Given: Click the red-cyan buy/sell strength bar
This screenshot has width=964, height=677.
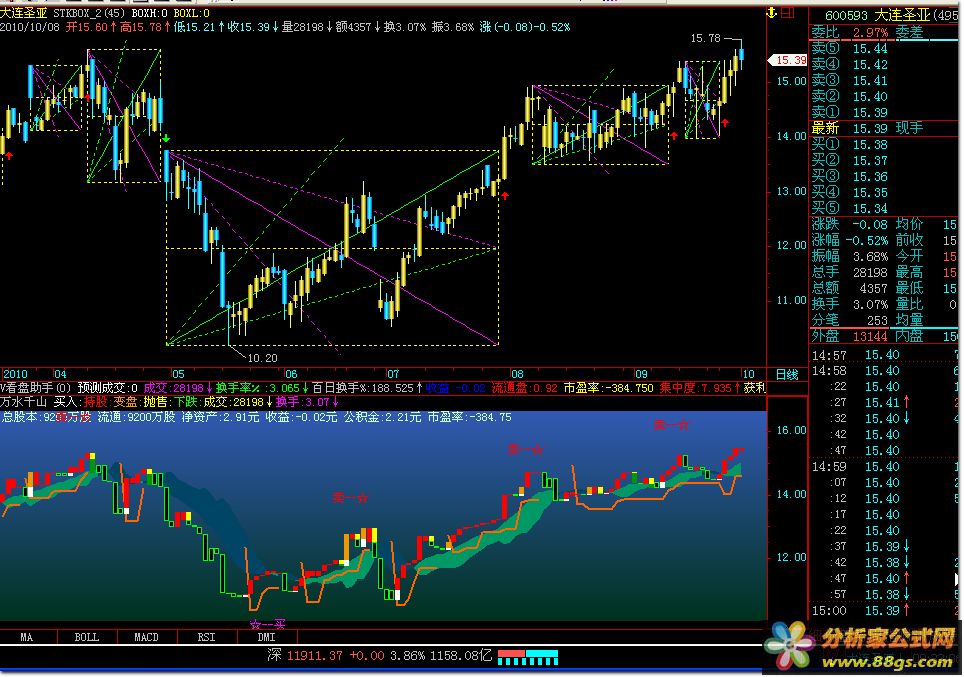Looking at the screenshot, I should [x=527, y=657].
